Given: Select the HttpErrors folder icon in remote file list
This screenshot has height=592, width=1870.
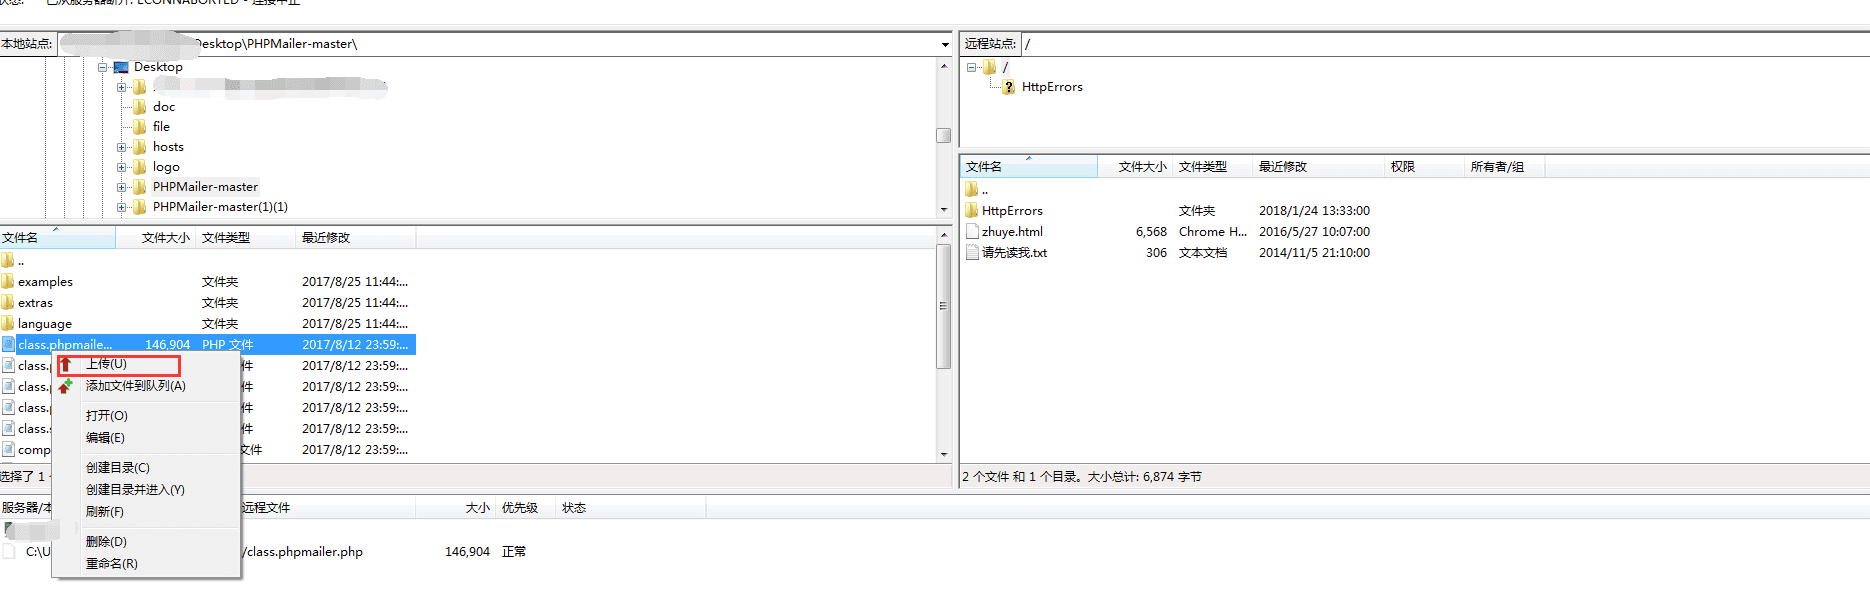Looking at the screenshot, I should point(972,211).
